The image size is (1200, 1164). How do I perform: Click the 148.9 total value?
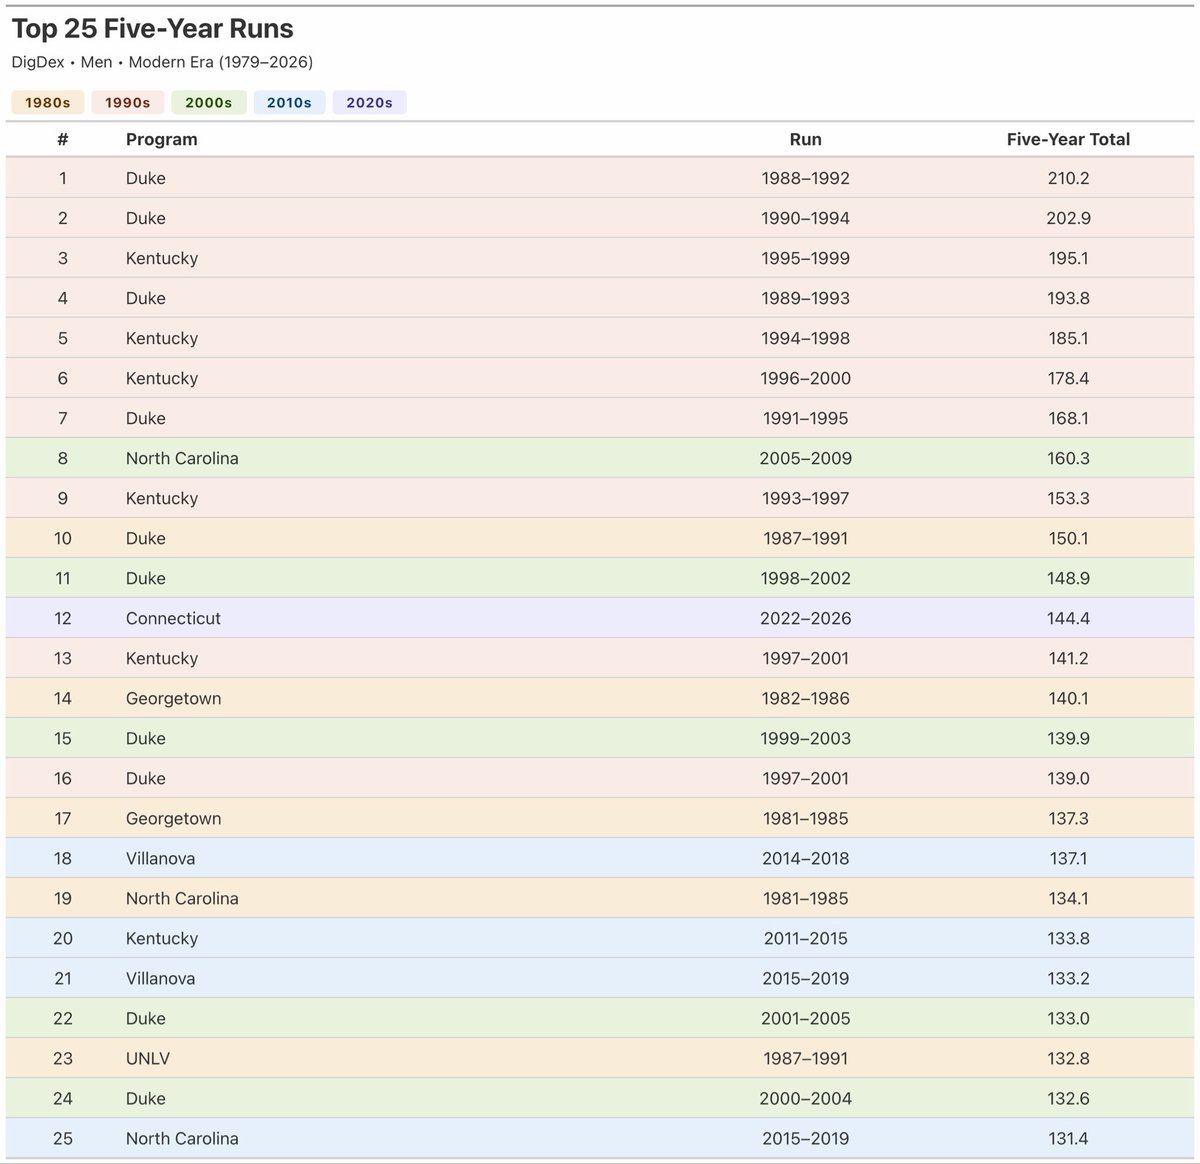(x=1068, y=578)
